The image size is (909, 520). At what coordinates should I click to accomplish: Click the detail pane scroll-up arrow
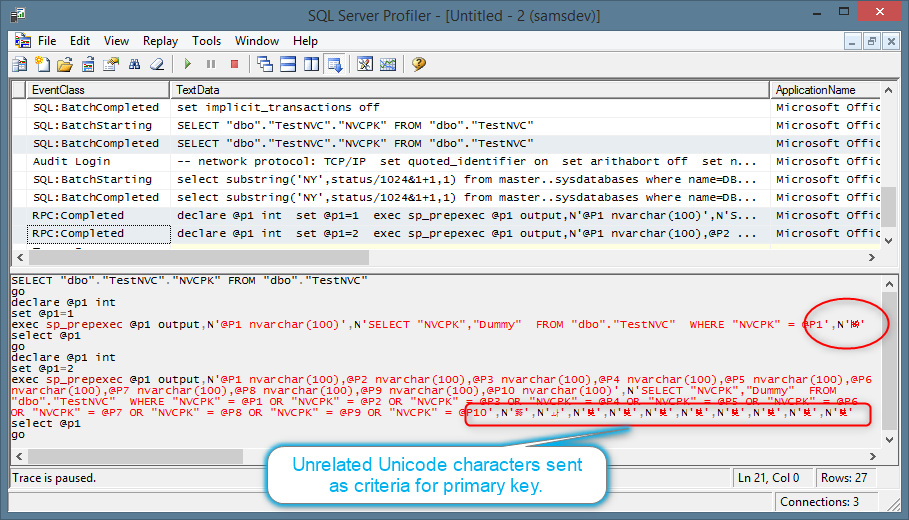[x=889, y=284]
